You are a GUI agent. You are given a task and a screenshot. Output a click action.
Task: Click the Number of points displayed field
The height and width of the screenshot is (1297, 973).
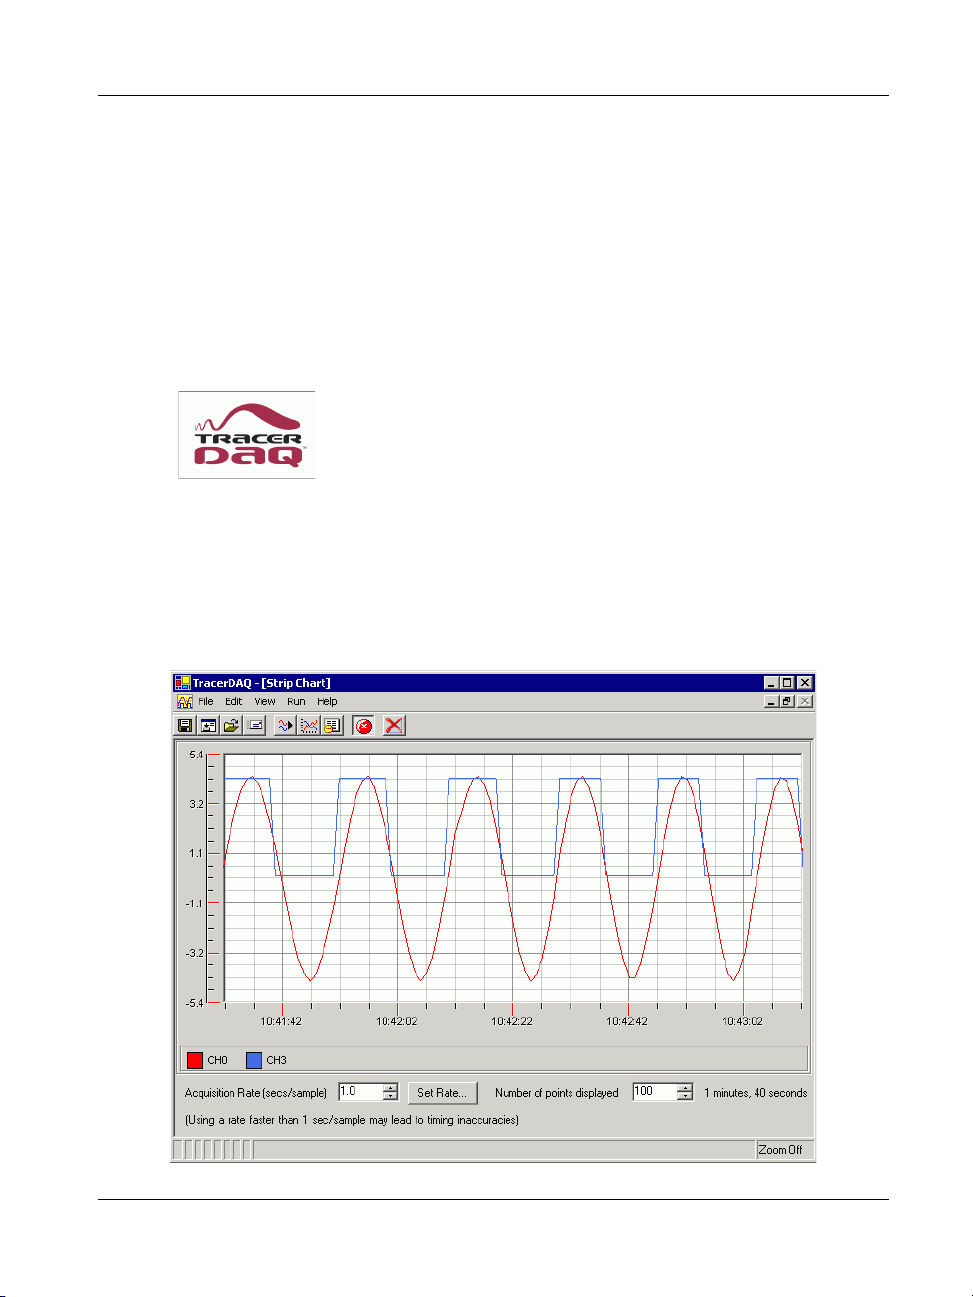coord(654,1092)
